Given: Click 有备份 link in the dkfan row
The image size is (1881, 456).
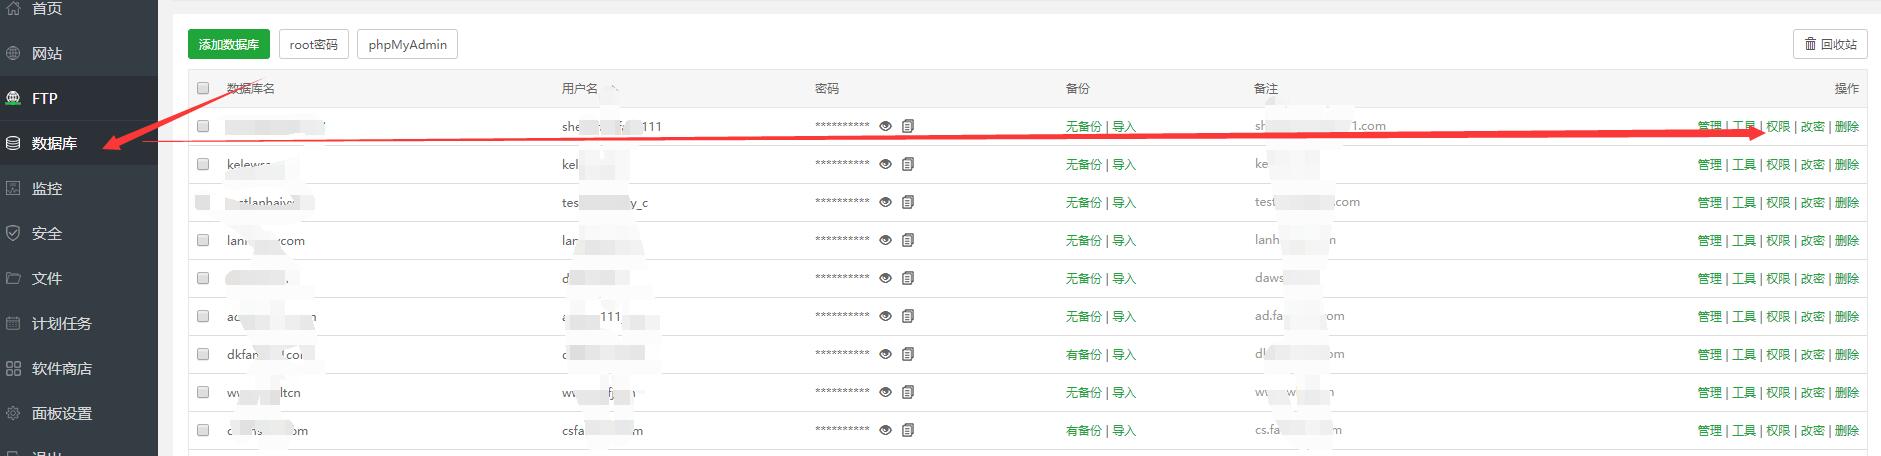Looking at the screenshot, I should 1083,354.
